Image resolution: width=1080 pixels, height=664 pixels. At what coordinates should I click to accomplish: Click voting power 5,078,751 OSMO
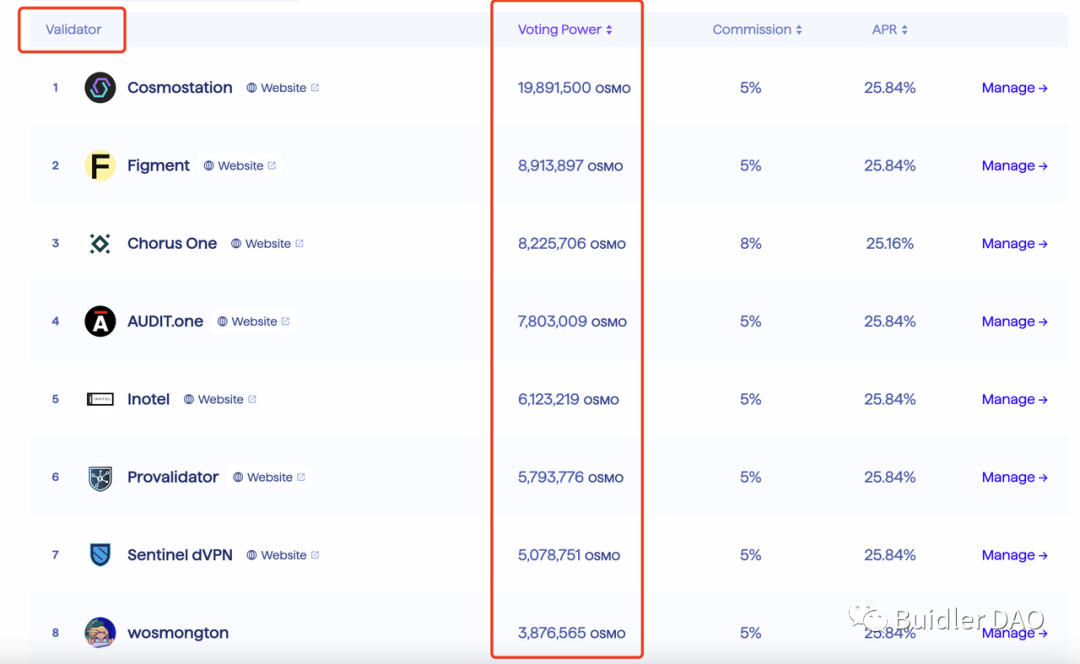click(x=569, y=554)
